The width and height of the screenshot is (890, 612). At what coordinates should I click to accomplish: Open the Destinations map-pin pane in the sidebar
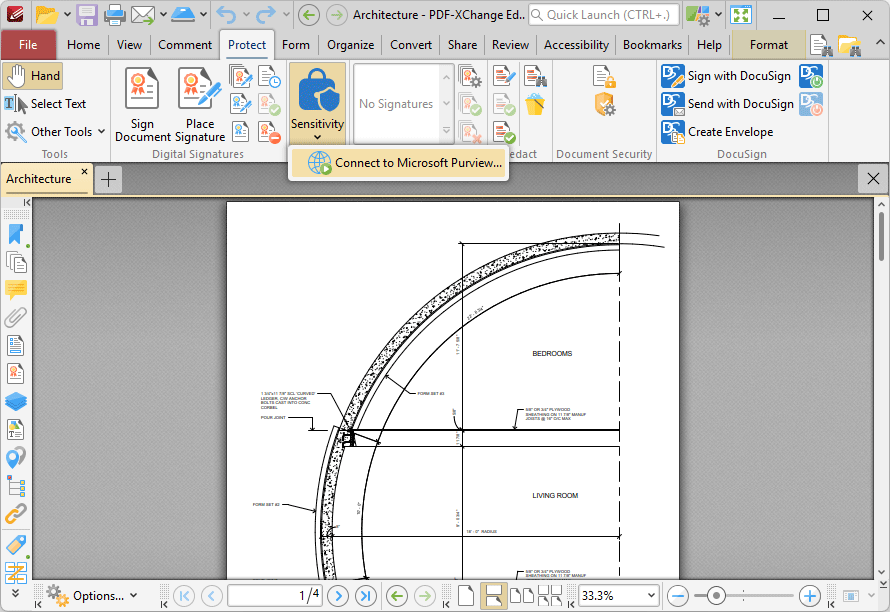(x=16, y=457)
